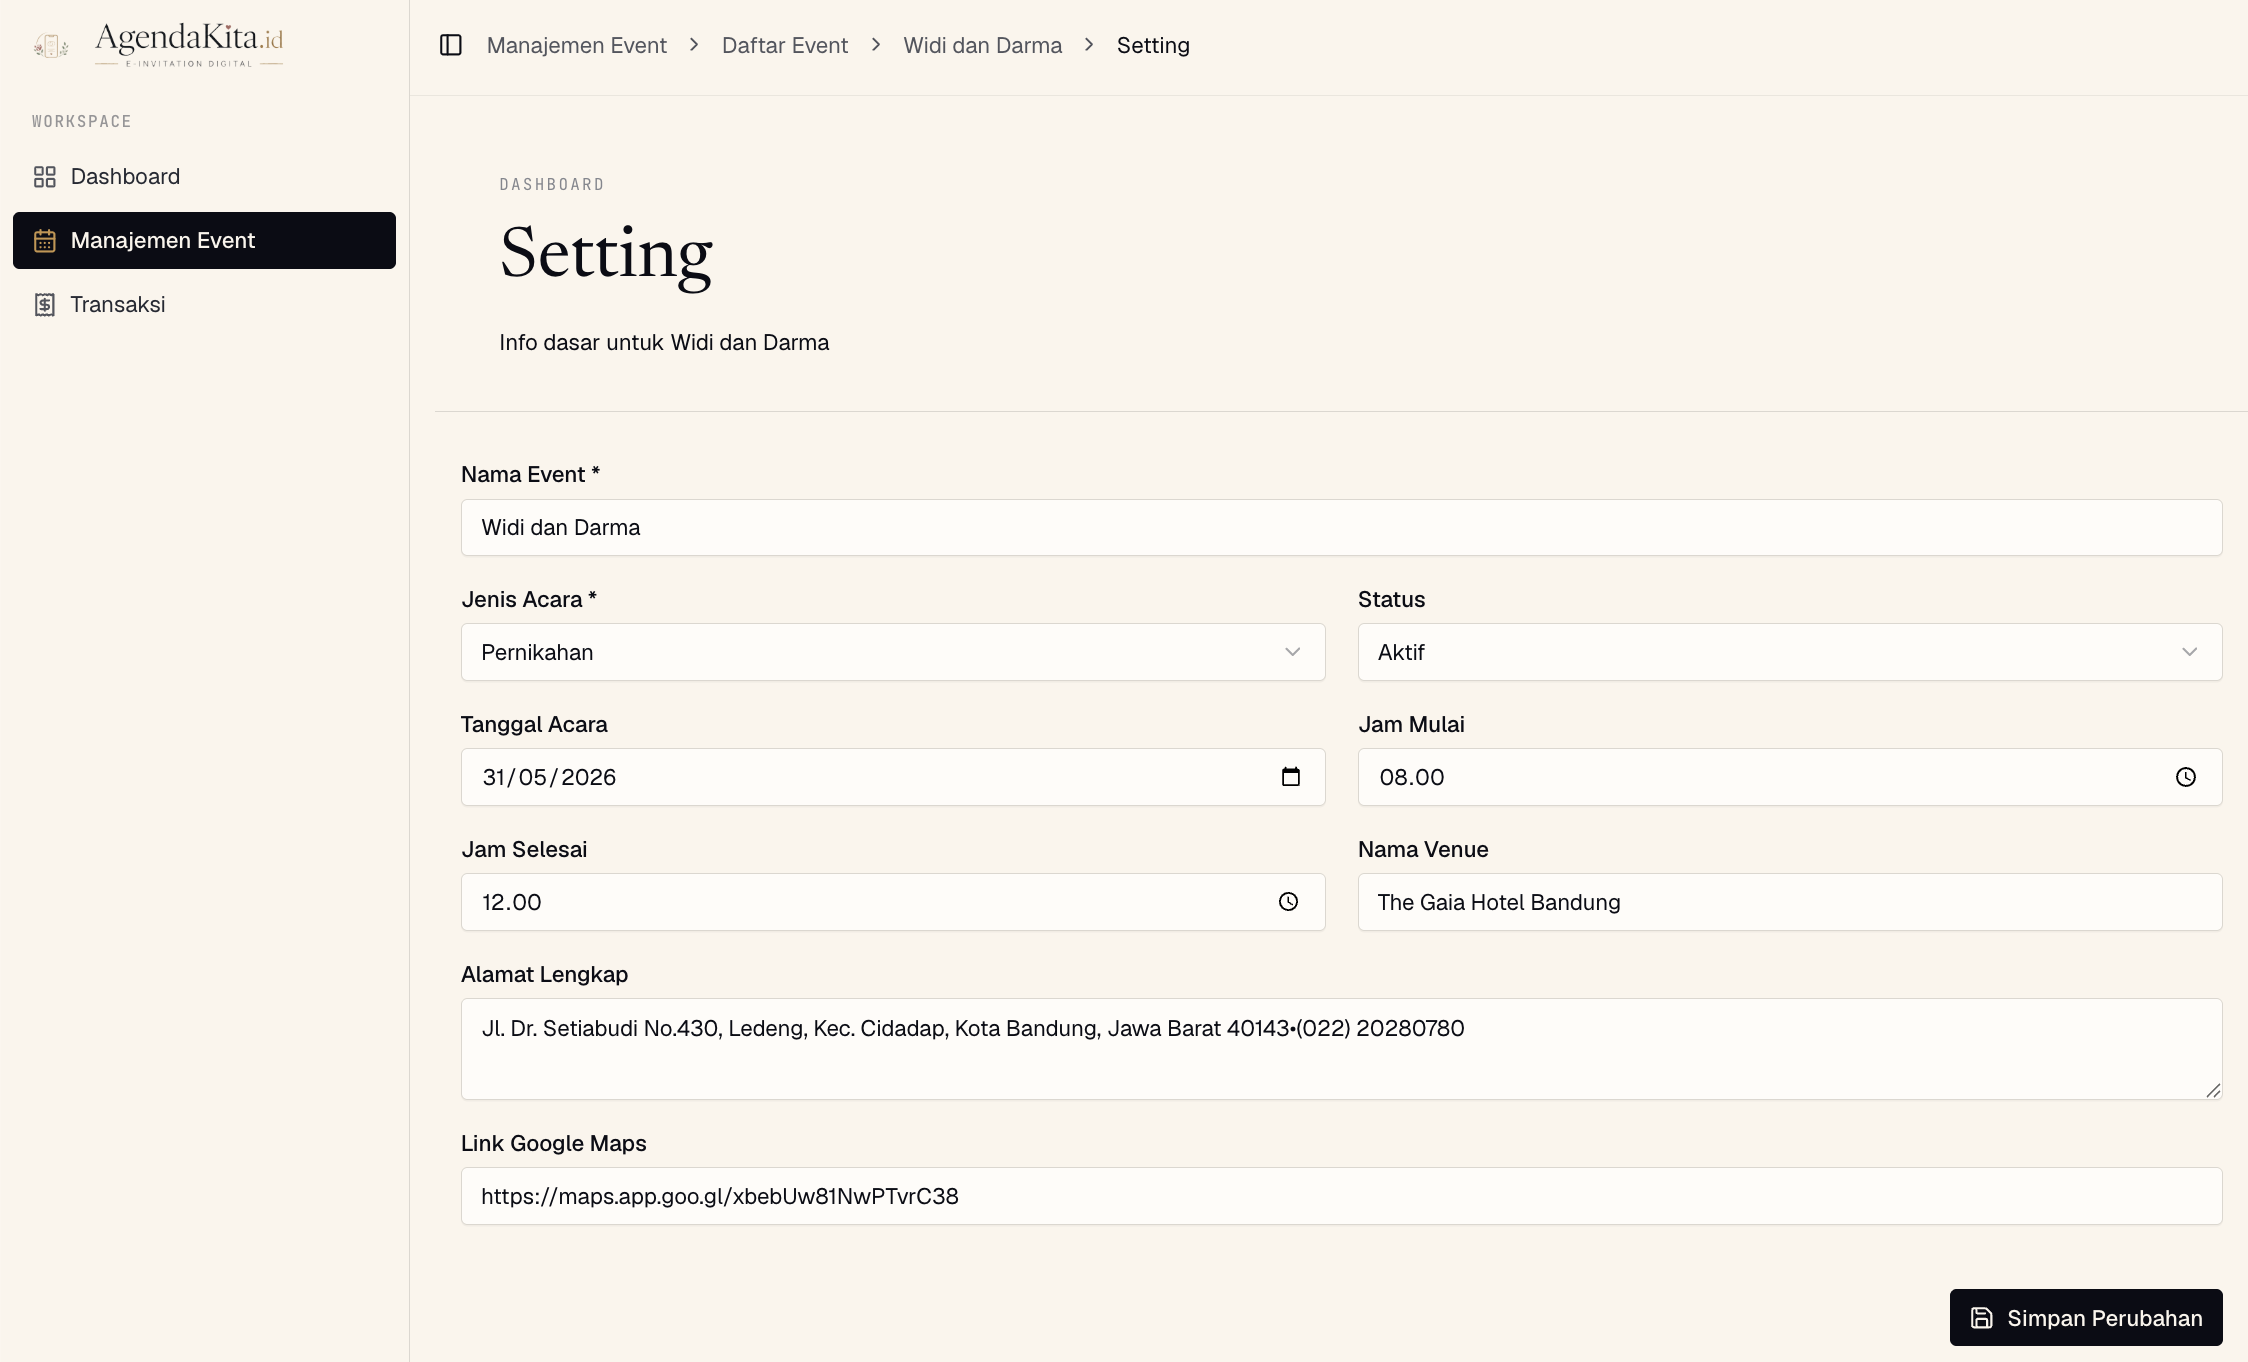Viewport: 2248px width, 1362px height.
Task: Click the Nama Venue input field
Action: (1790, 902)
